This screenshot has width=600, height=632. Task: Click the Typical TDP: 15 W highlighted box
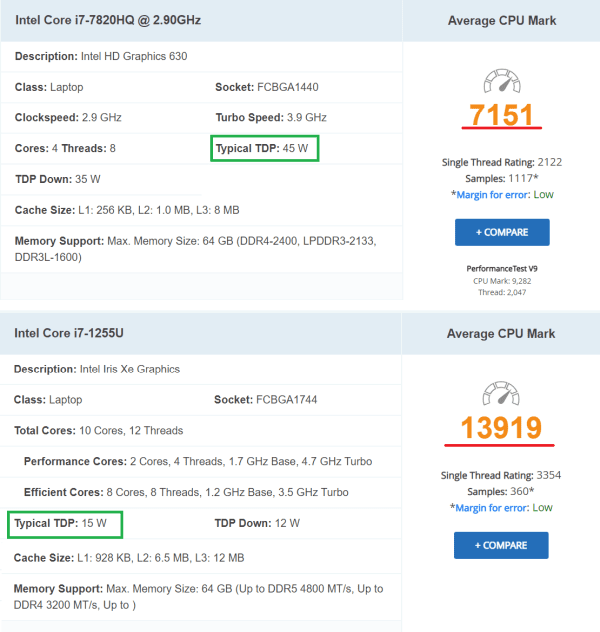[x=65, y=524]
